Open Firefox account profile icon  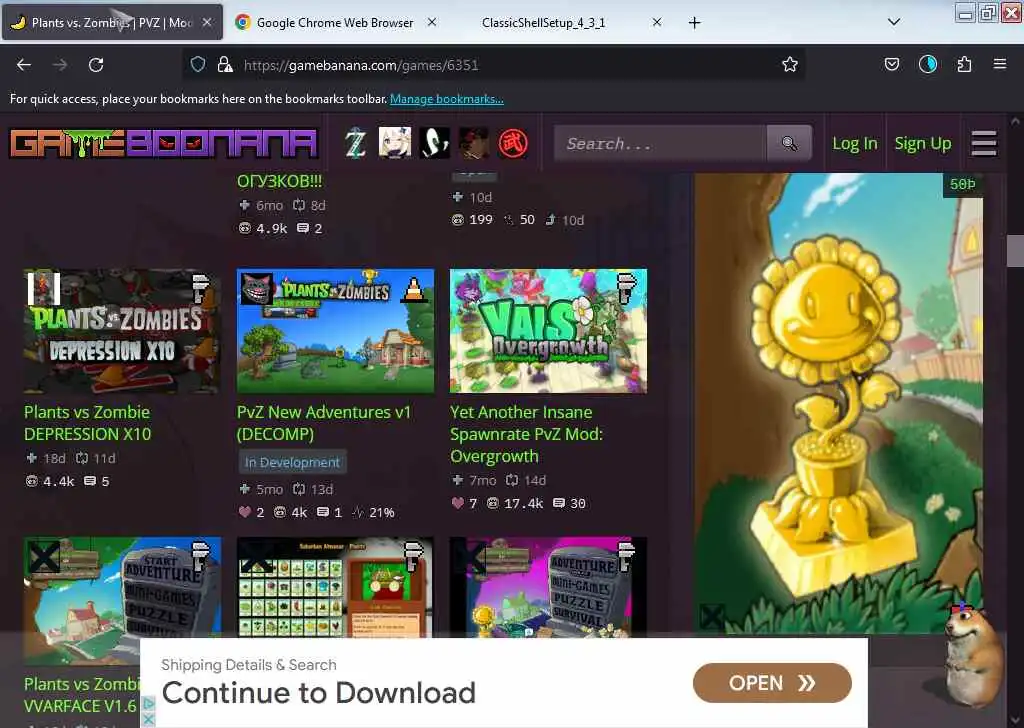(927, 64)
